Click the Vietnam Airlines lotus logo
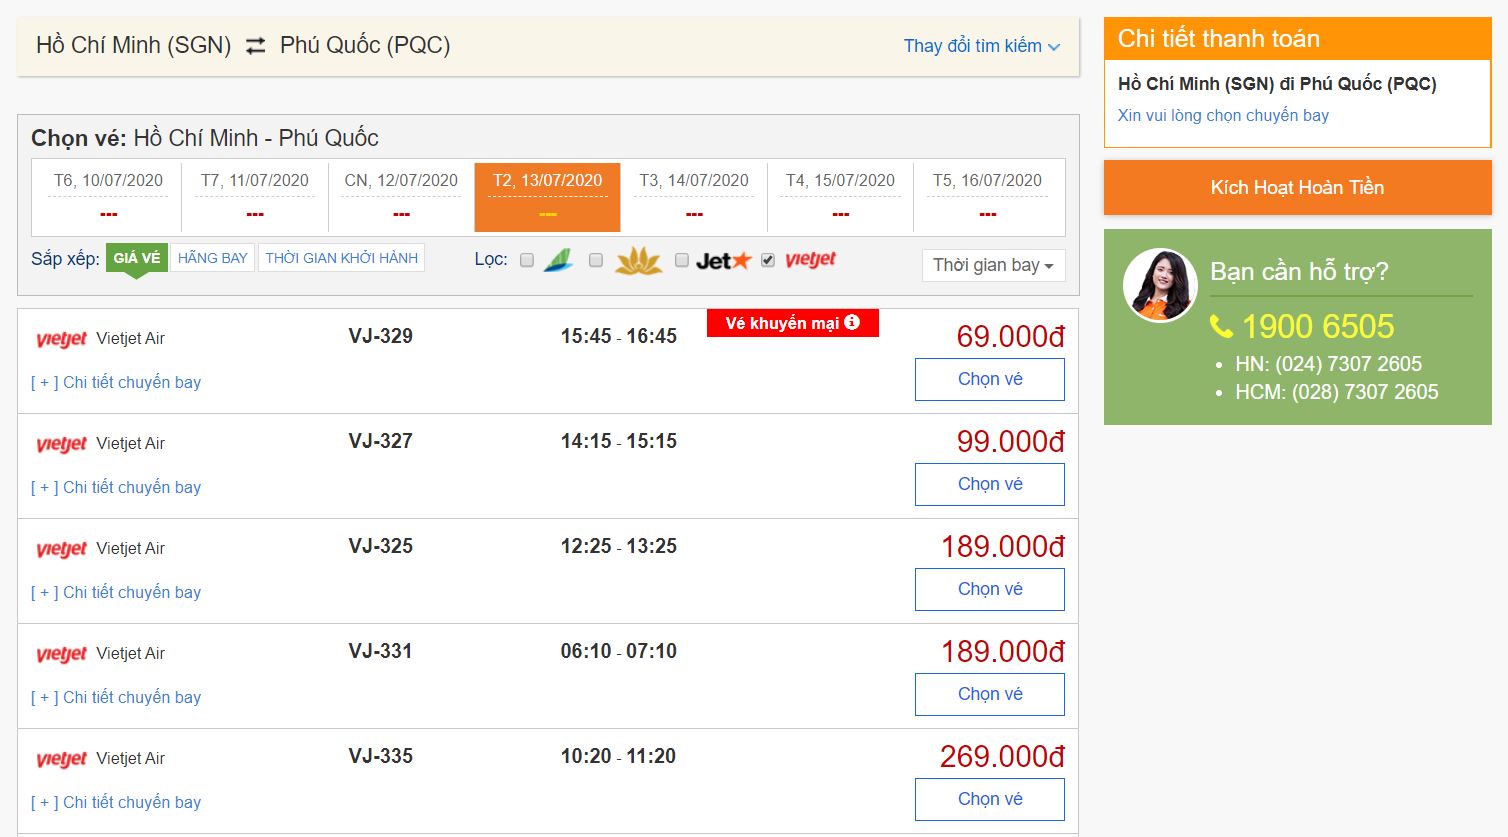 click(x=638, y=261)
